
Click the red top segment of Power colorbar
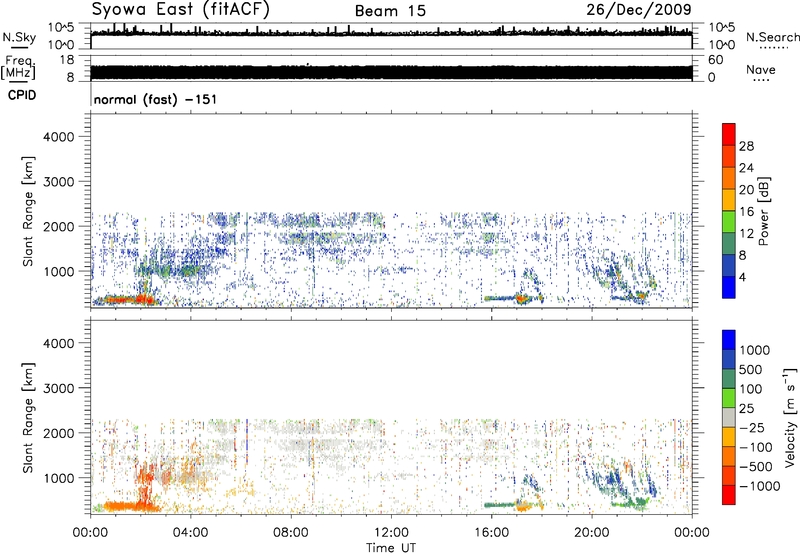coord(729,135)
